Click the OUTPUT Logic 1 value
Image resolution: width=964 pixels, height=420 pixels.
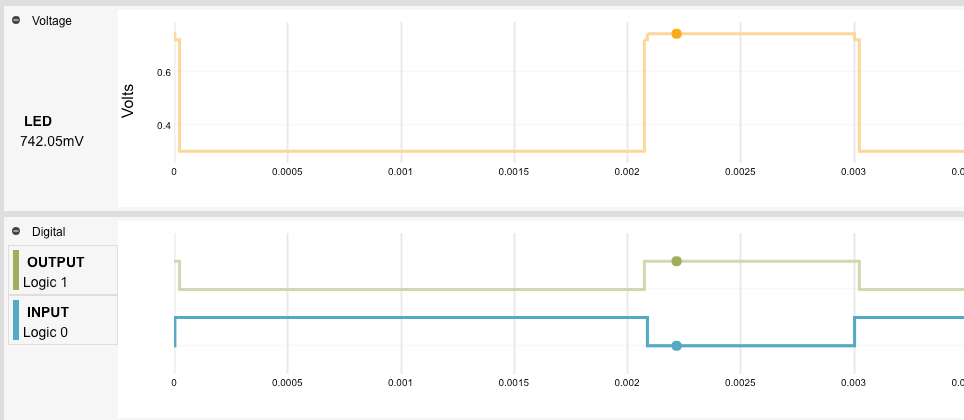pyautogui.click(x=45, y=282)
